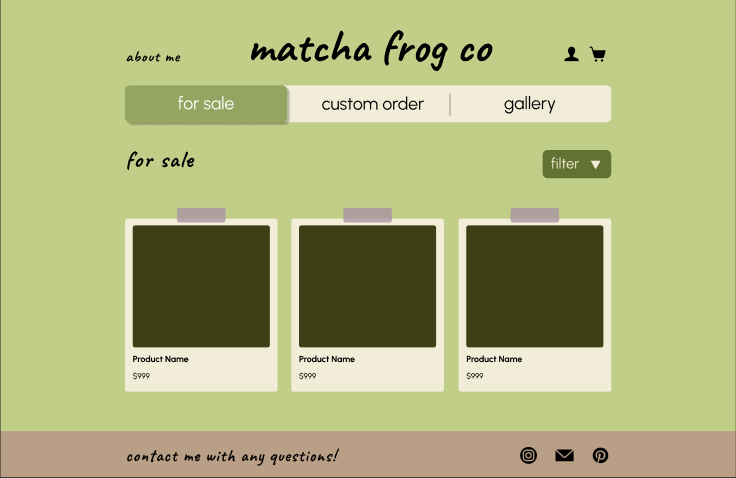Viewport: 736px width, 478px height.
Task: Open the custom order tab
Action: tap(372, 104)
